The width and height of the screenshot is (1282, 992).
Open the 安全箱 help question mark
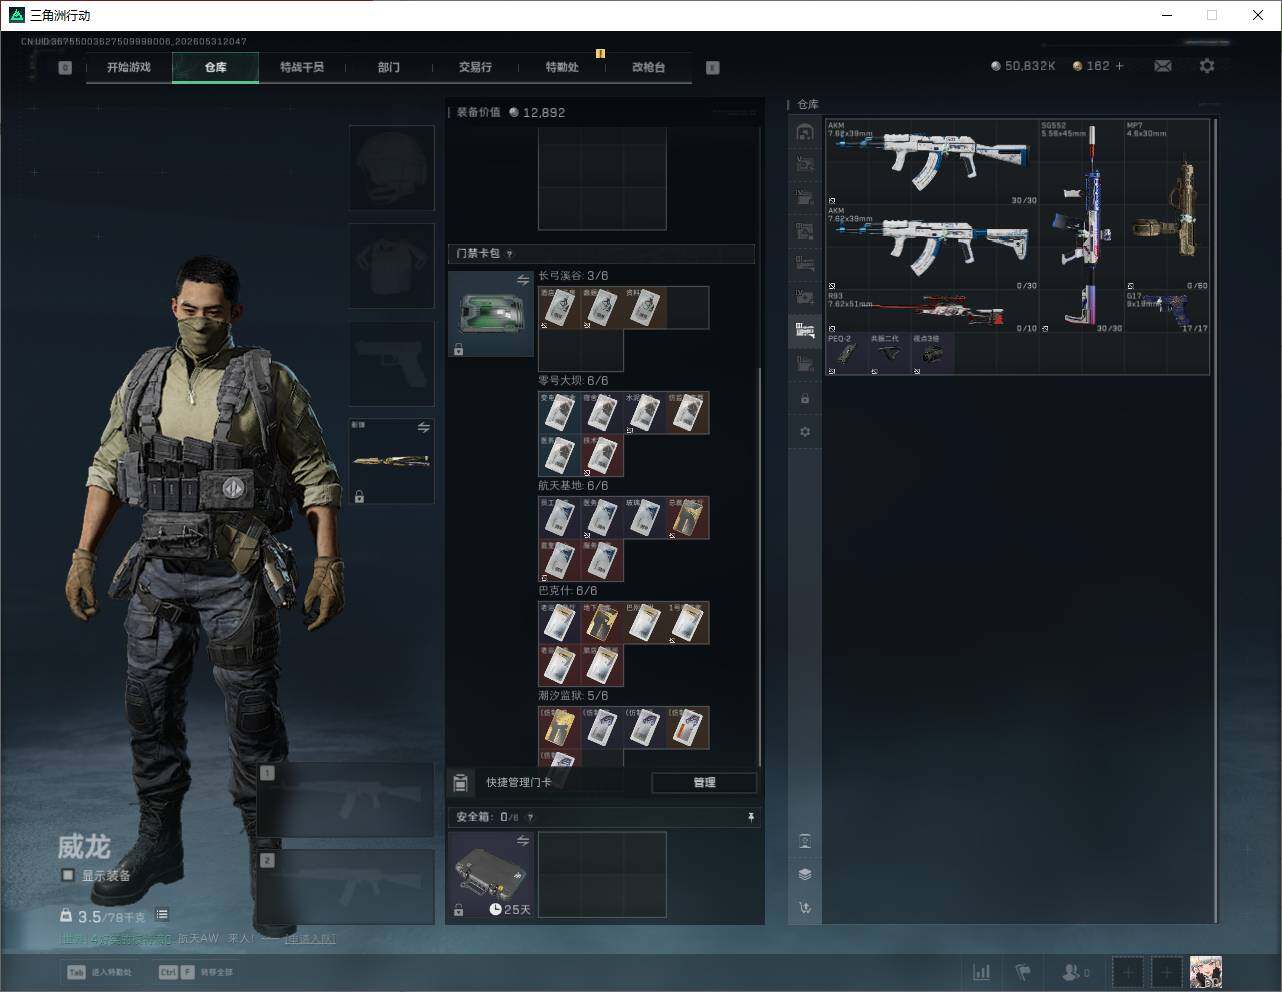530,817
